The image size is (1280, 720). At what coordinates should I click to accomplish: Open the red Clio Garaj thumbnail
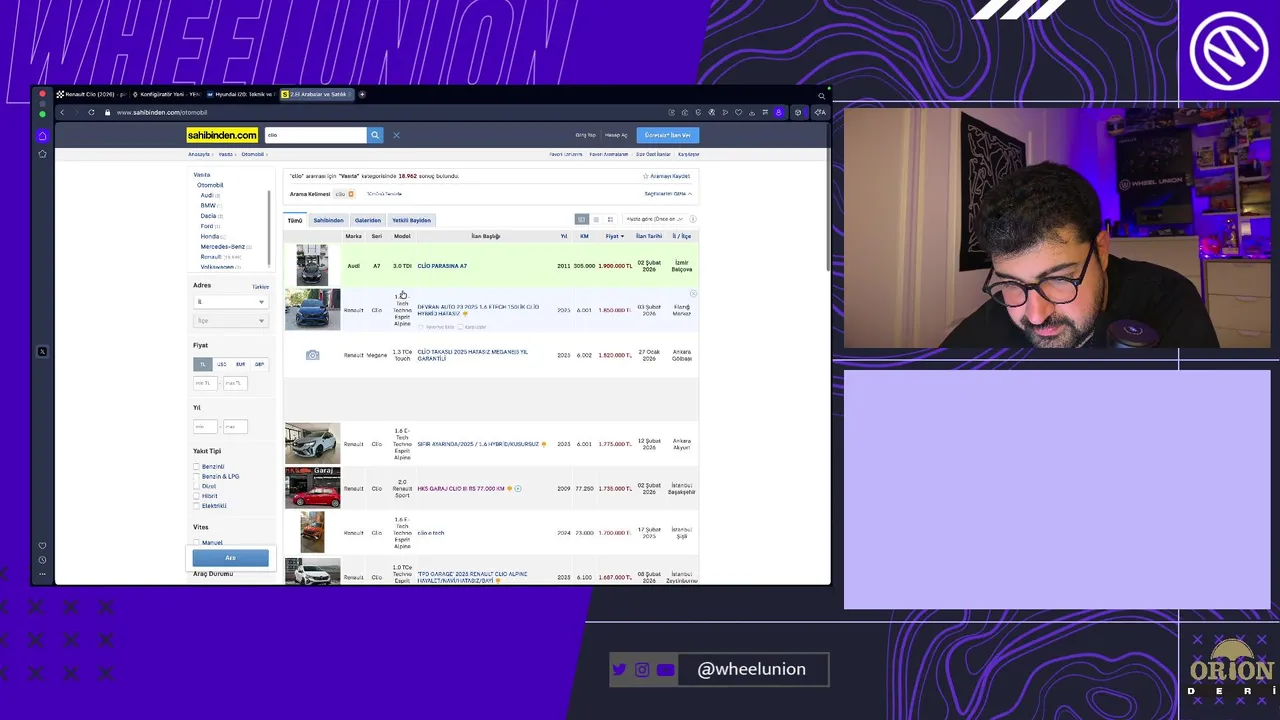click(312, 488)
